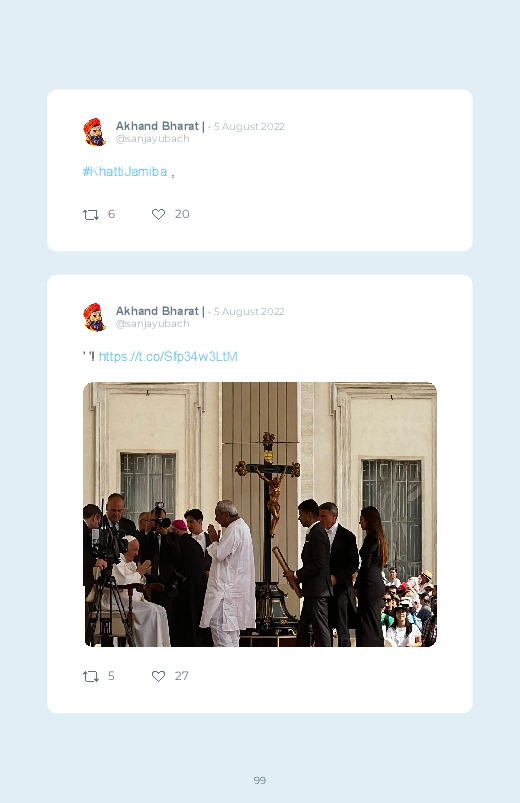The image size is (520, 803).
Task: Click the retweet count 5
Action: click(x=111, y=676)
